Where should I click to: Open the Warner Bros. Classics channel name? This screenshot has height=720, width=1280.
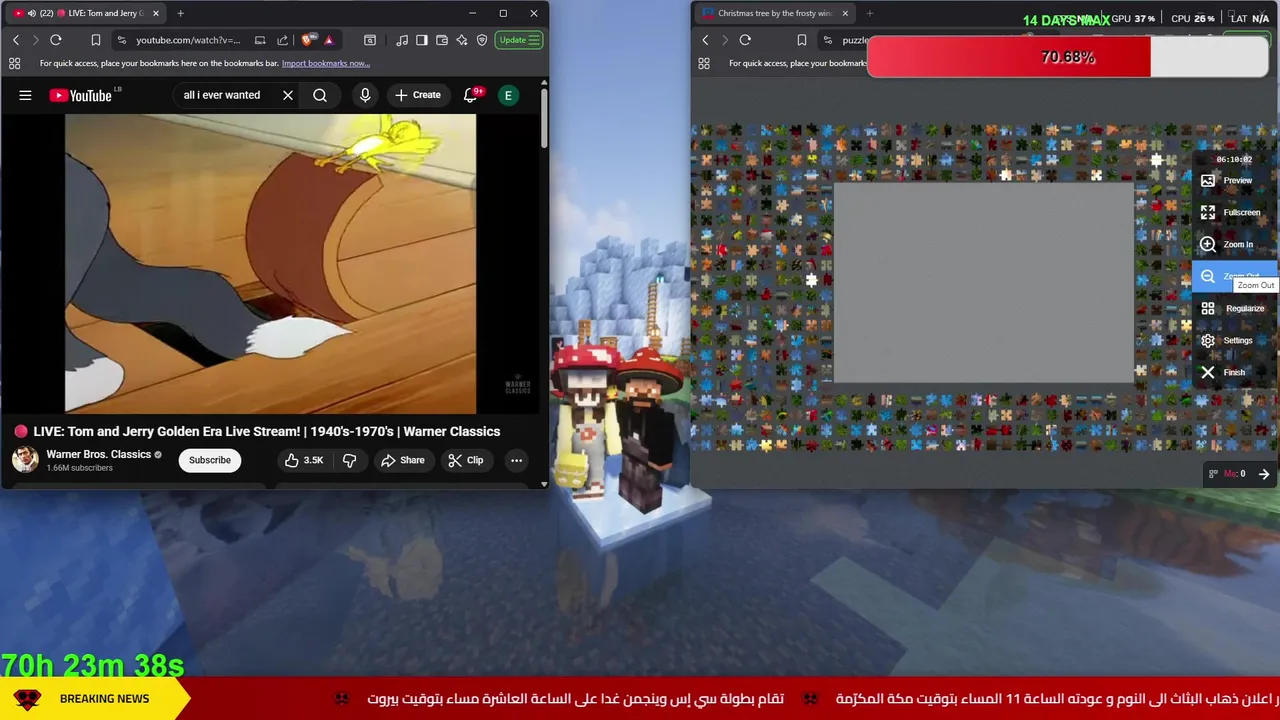tap(98, 454)
